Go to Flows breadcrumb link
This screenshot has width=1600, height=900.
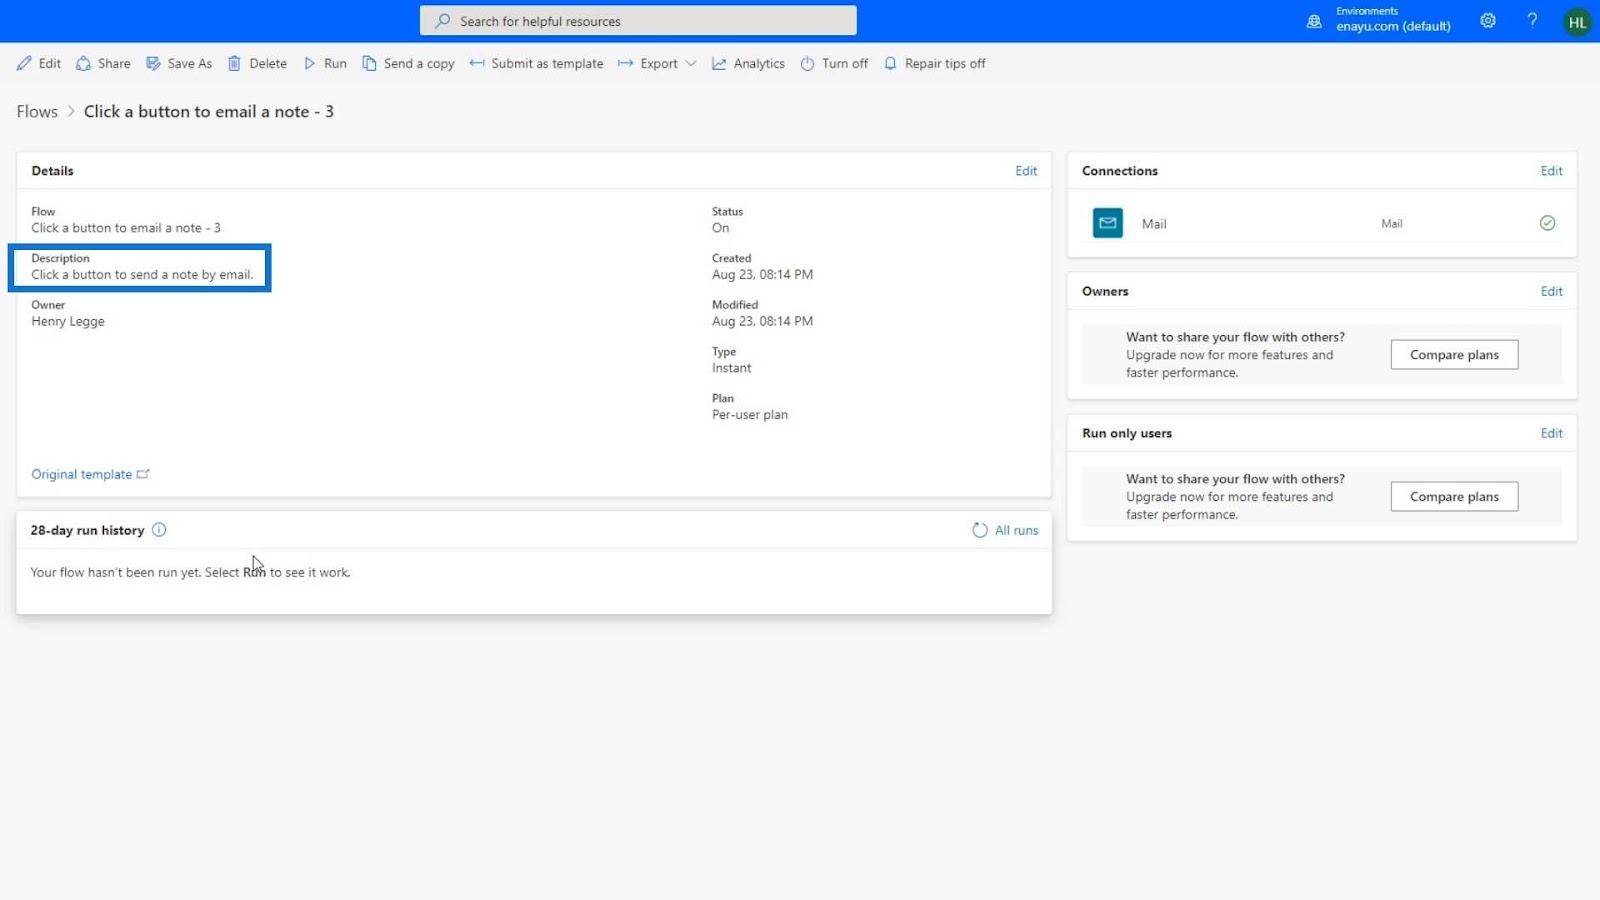37,111
